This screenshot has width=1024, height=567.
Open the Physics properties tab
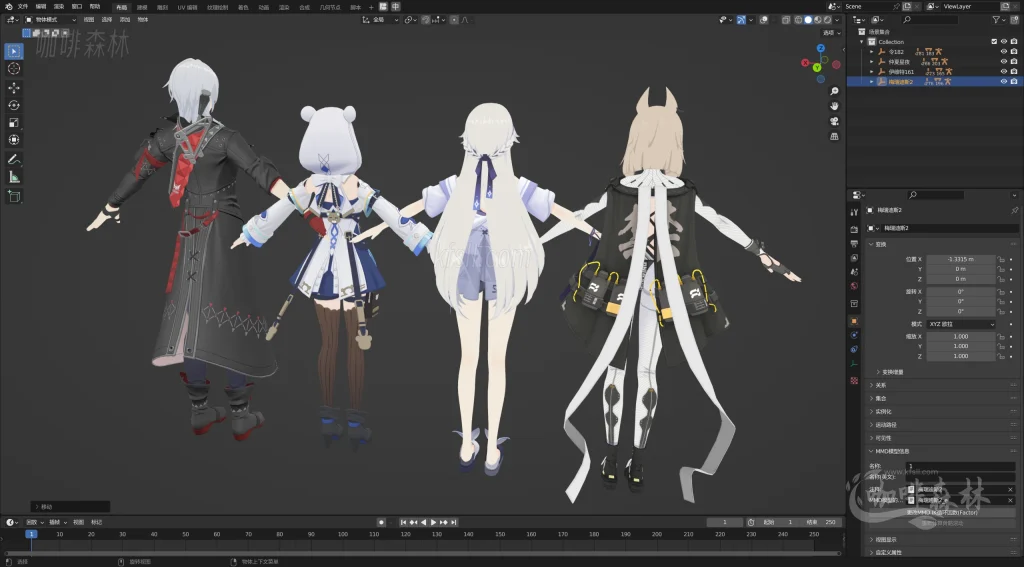(854, 335)
